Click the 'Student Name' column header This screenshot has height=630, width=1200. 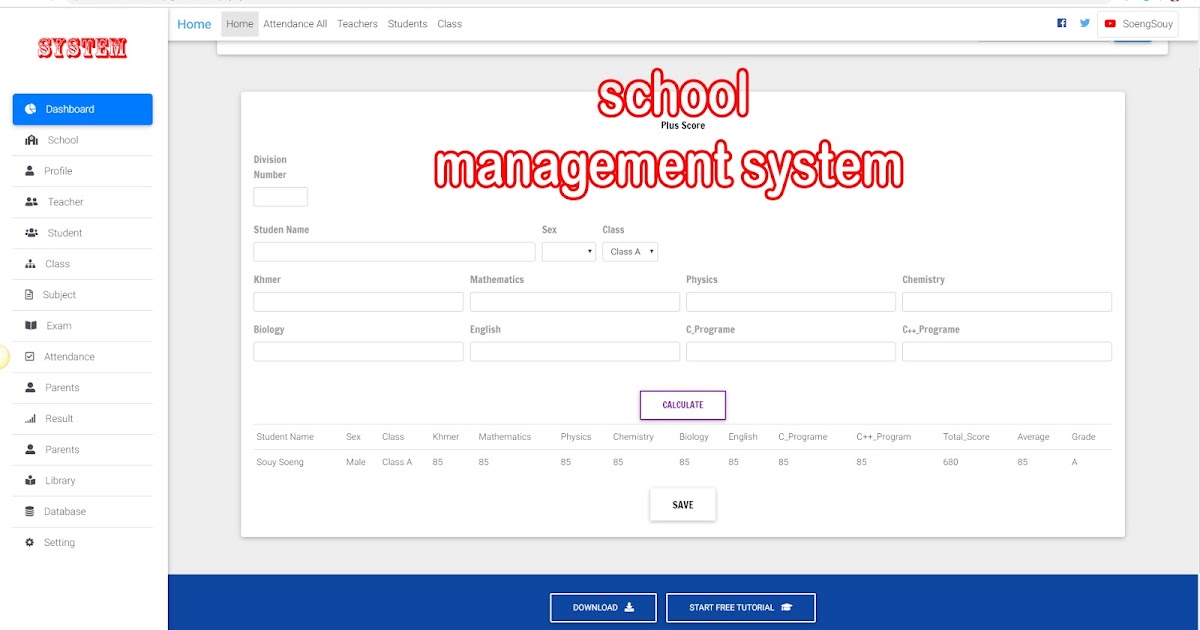tap(285, 437)
